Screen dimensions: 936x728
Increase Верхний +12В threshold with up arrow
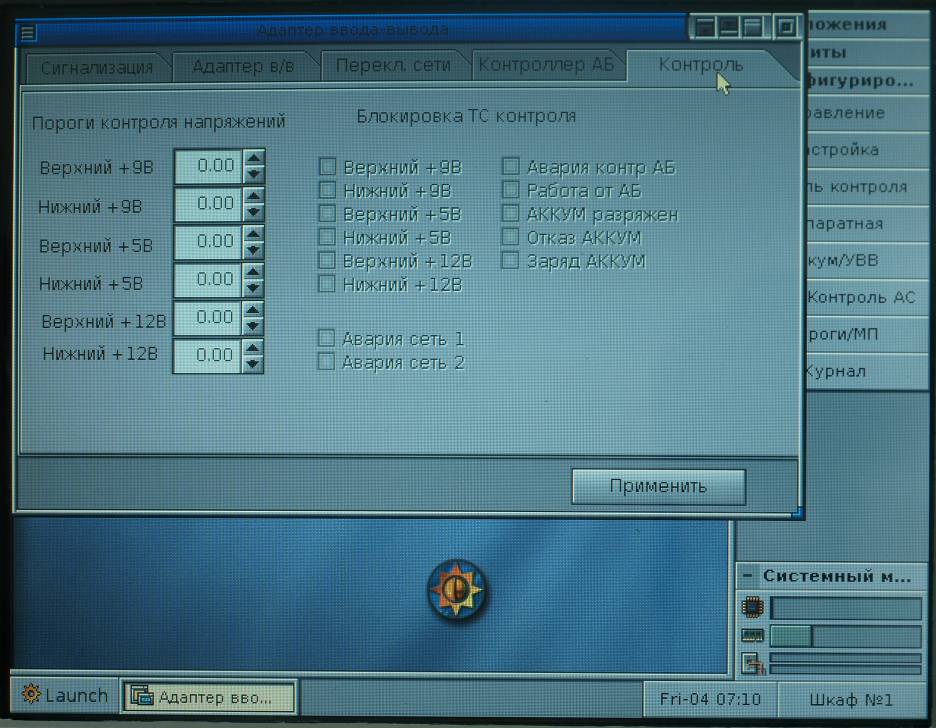253,310
